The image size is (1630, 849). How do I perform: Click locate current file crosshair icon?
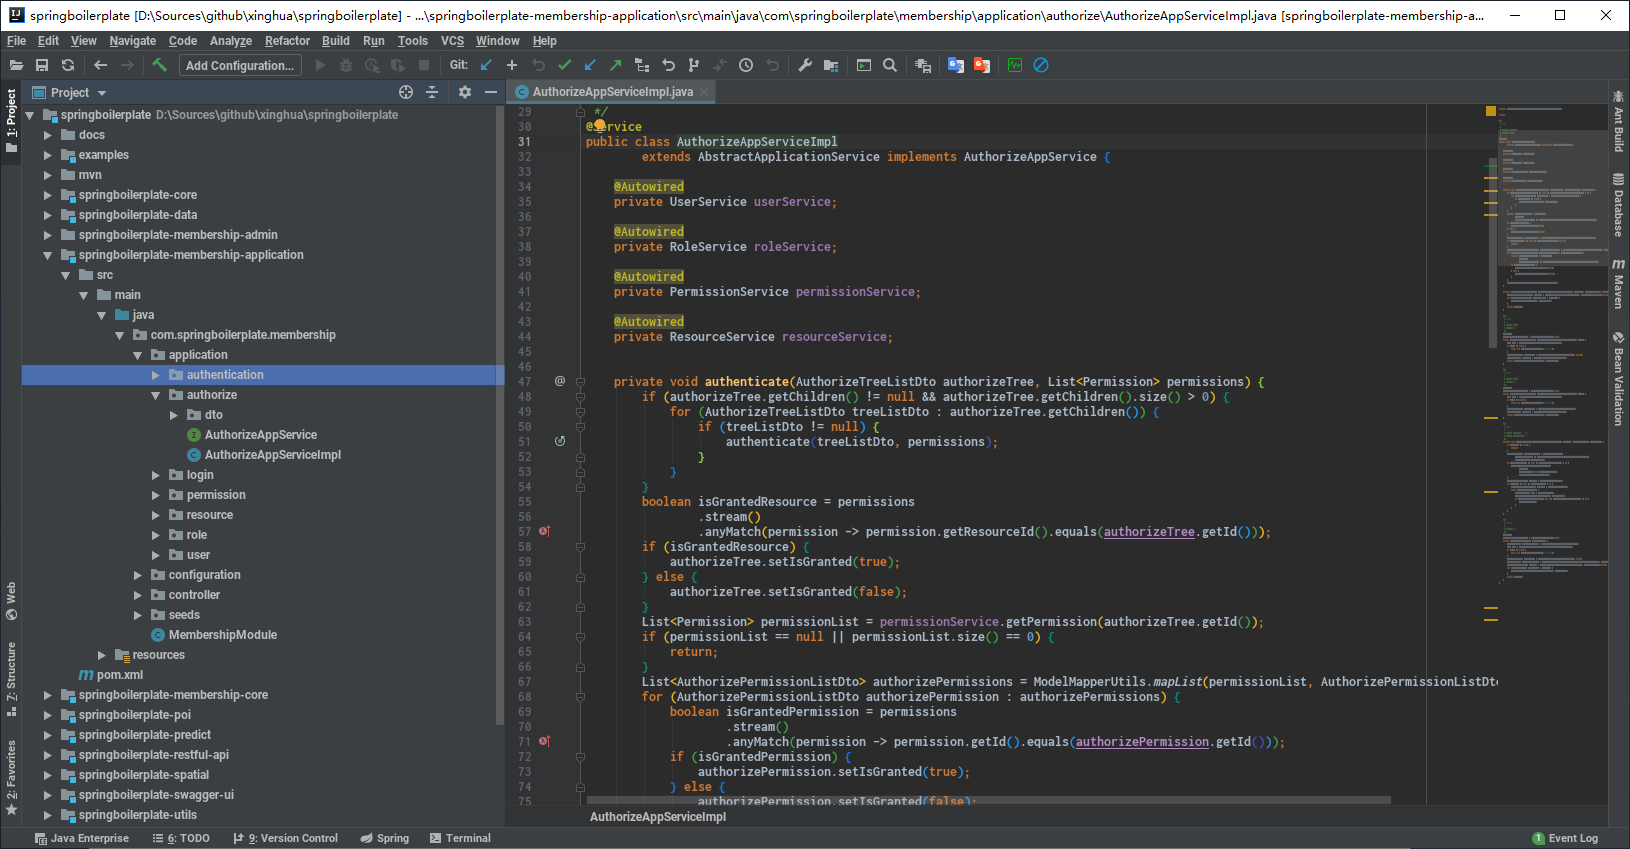pyautogui.click(x=406, y=92)
